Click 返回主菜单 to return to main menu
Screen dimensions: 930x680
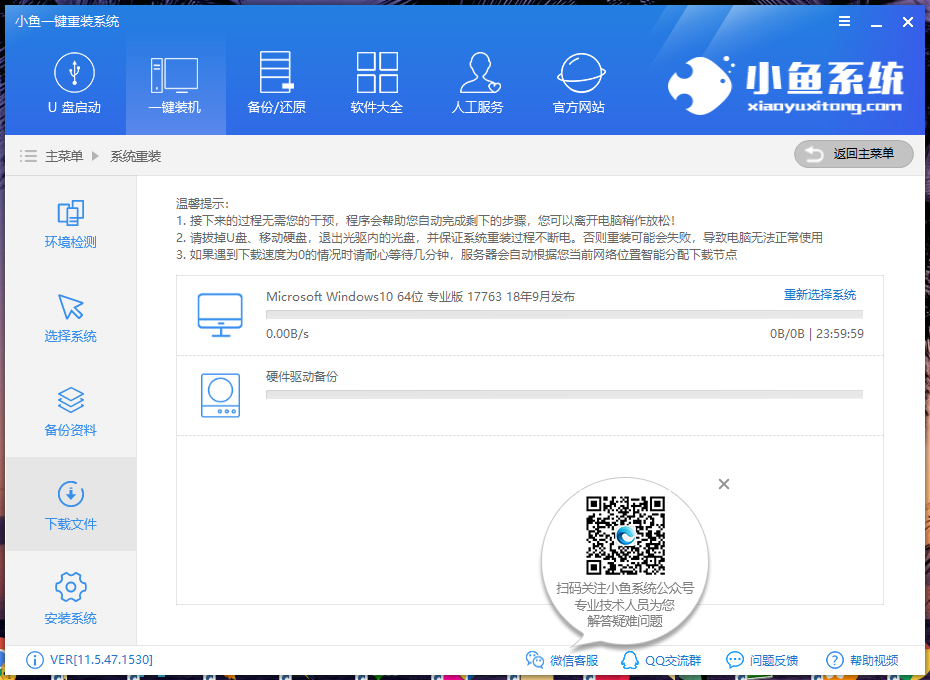click(853, 154)
